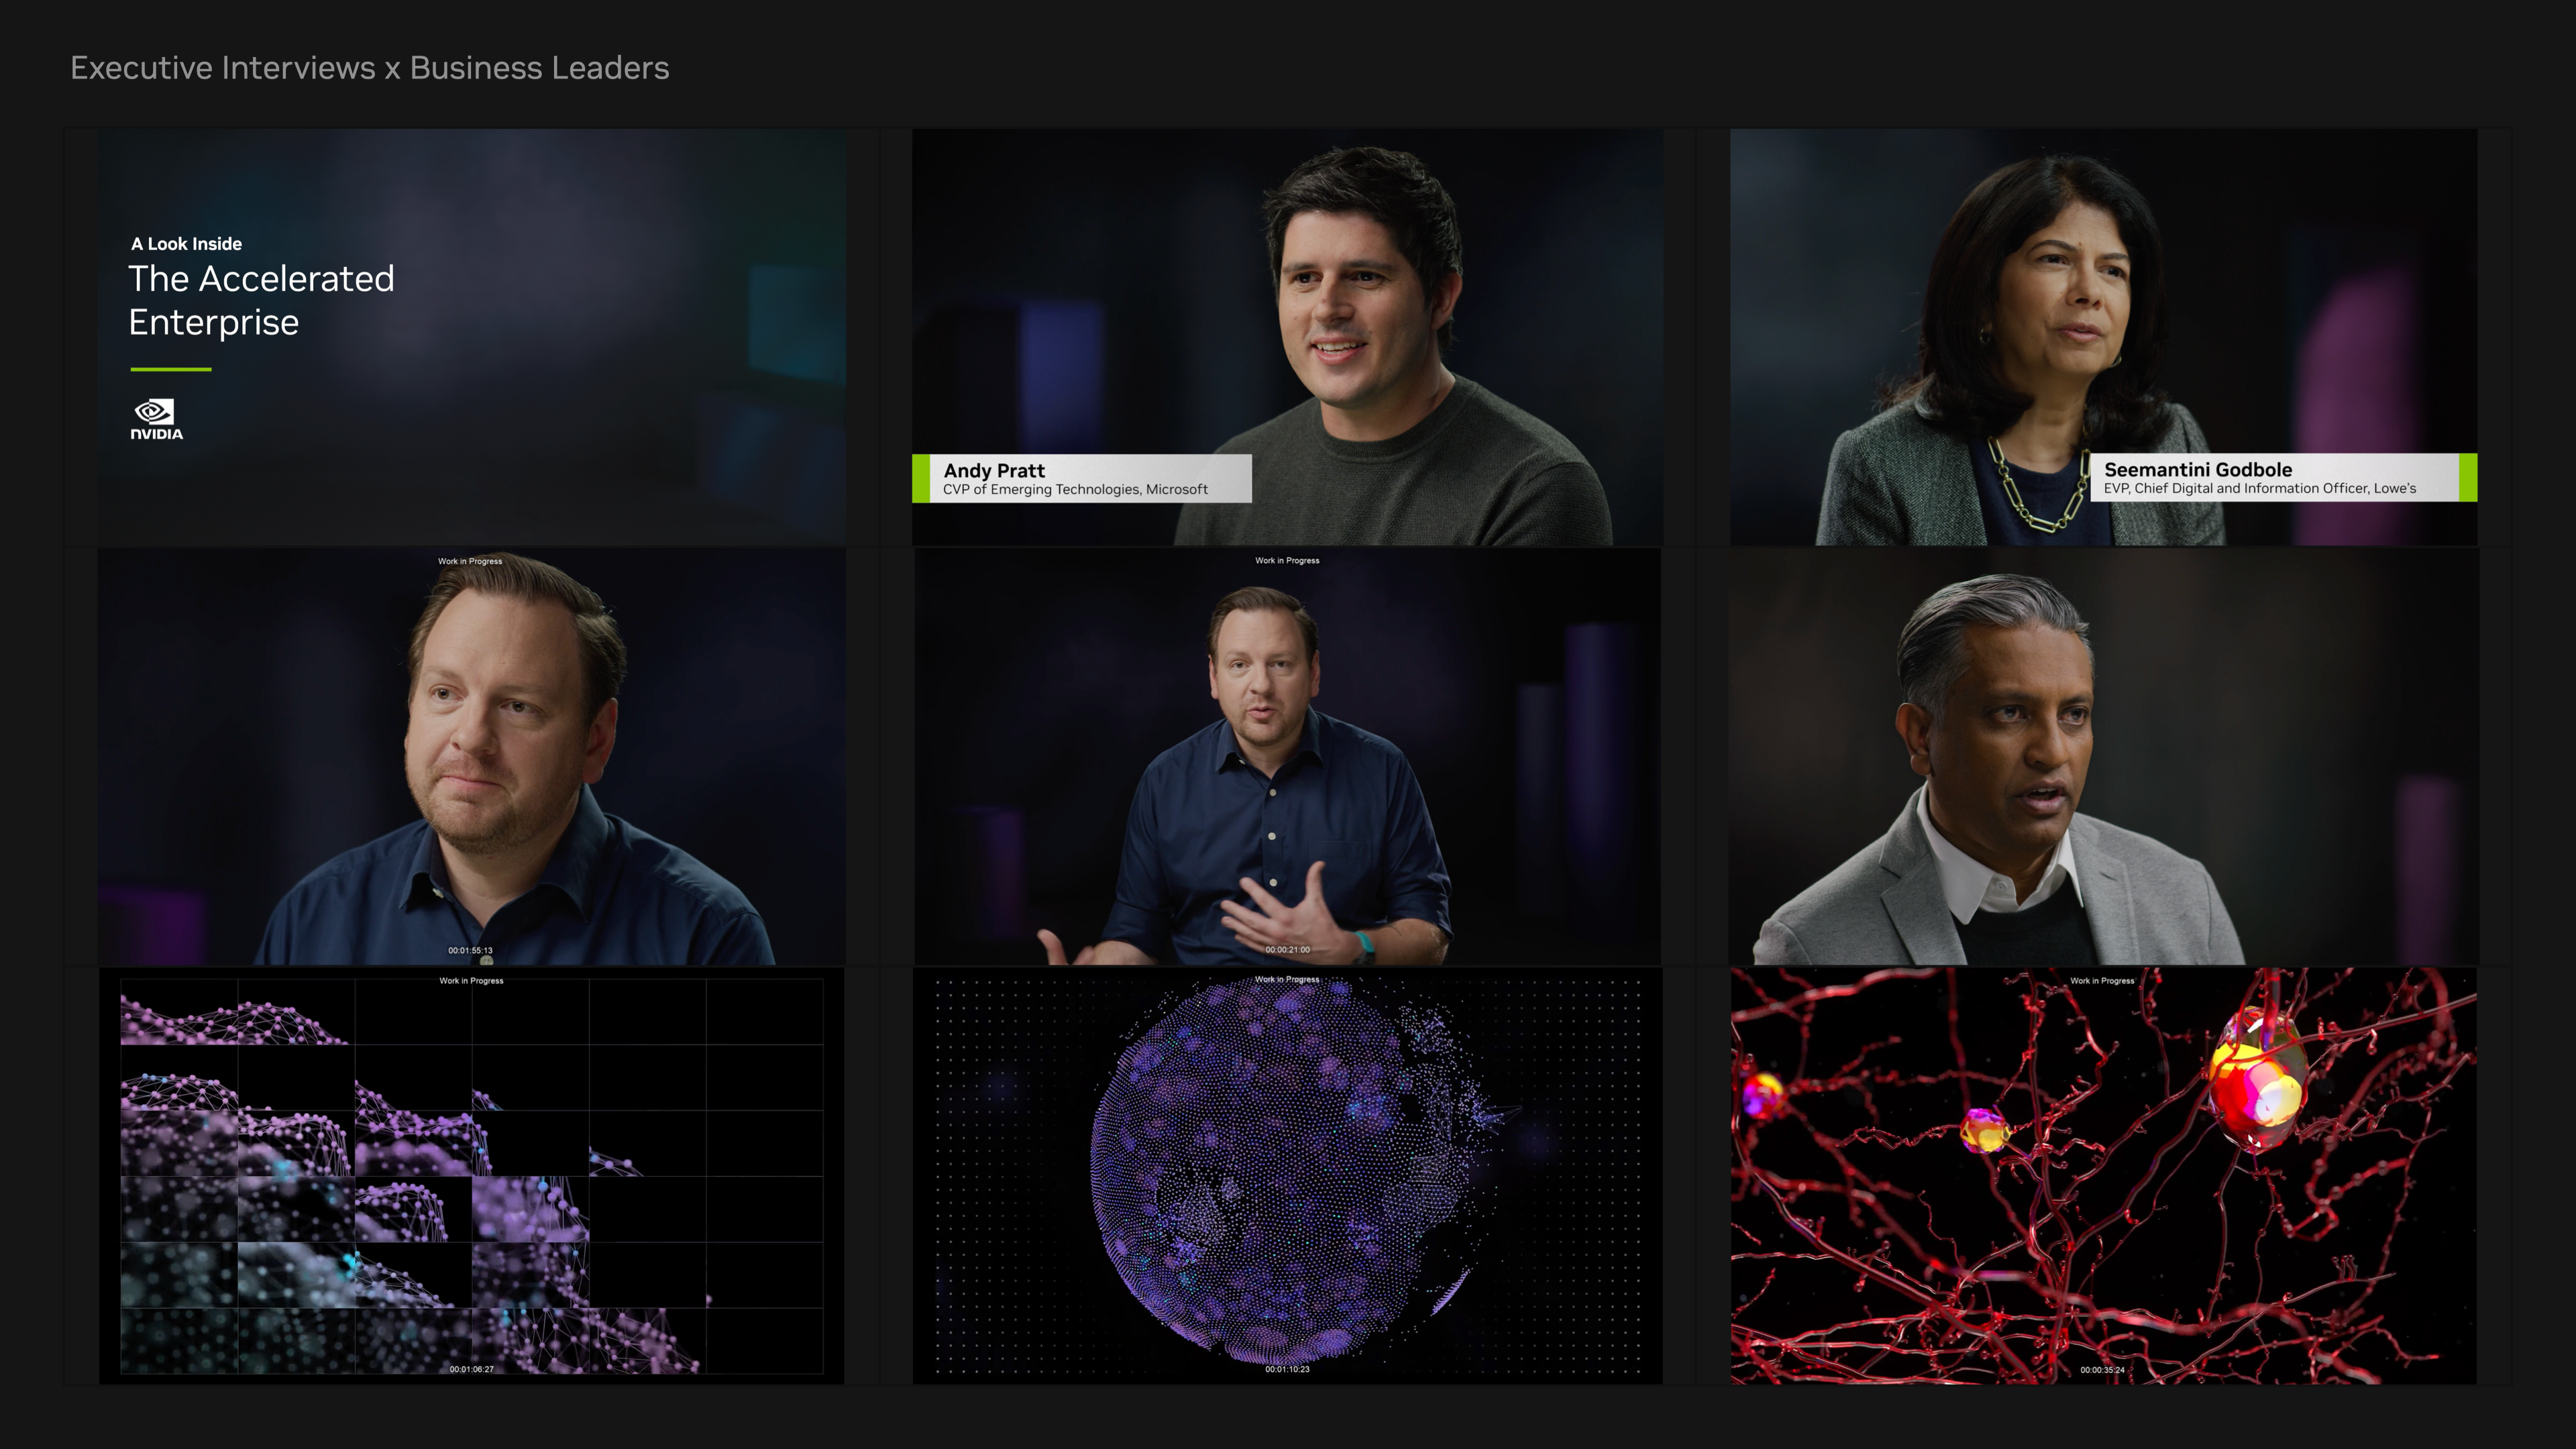Click timecode 00:01:10:23 on globe frame
This screenshot has width=2576, height=1449.
(1287, 1369)
